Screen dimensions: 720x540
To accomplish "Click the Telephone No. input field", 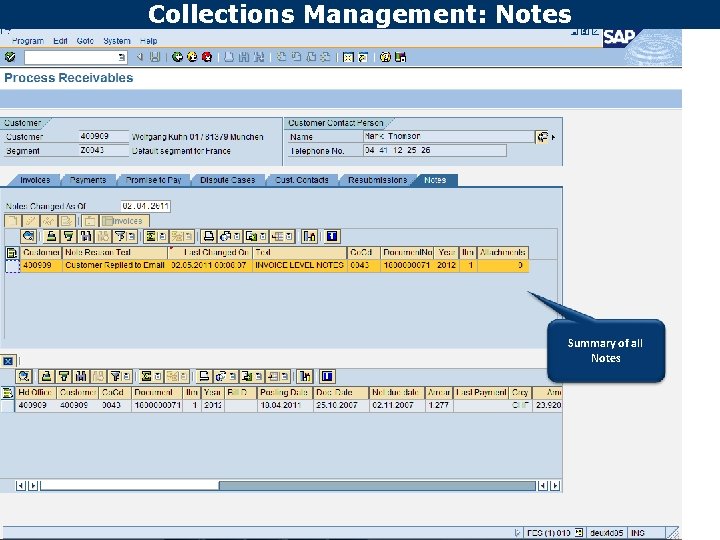I will (435, 151).
